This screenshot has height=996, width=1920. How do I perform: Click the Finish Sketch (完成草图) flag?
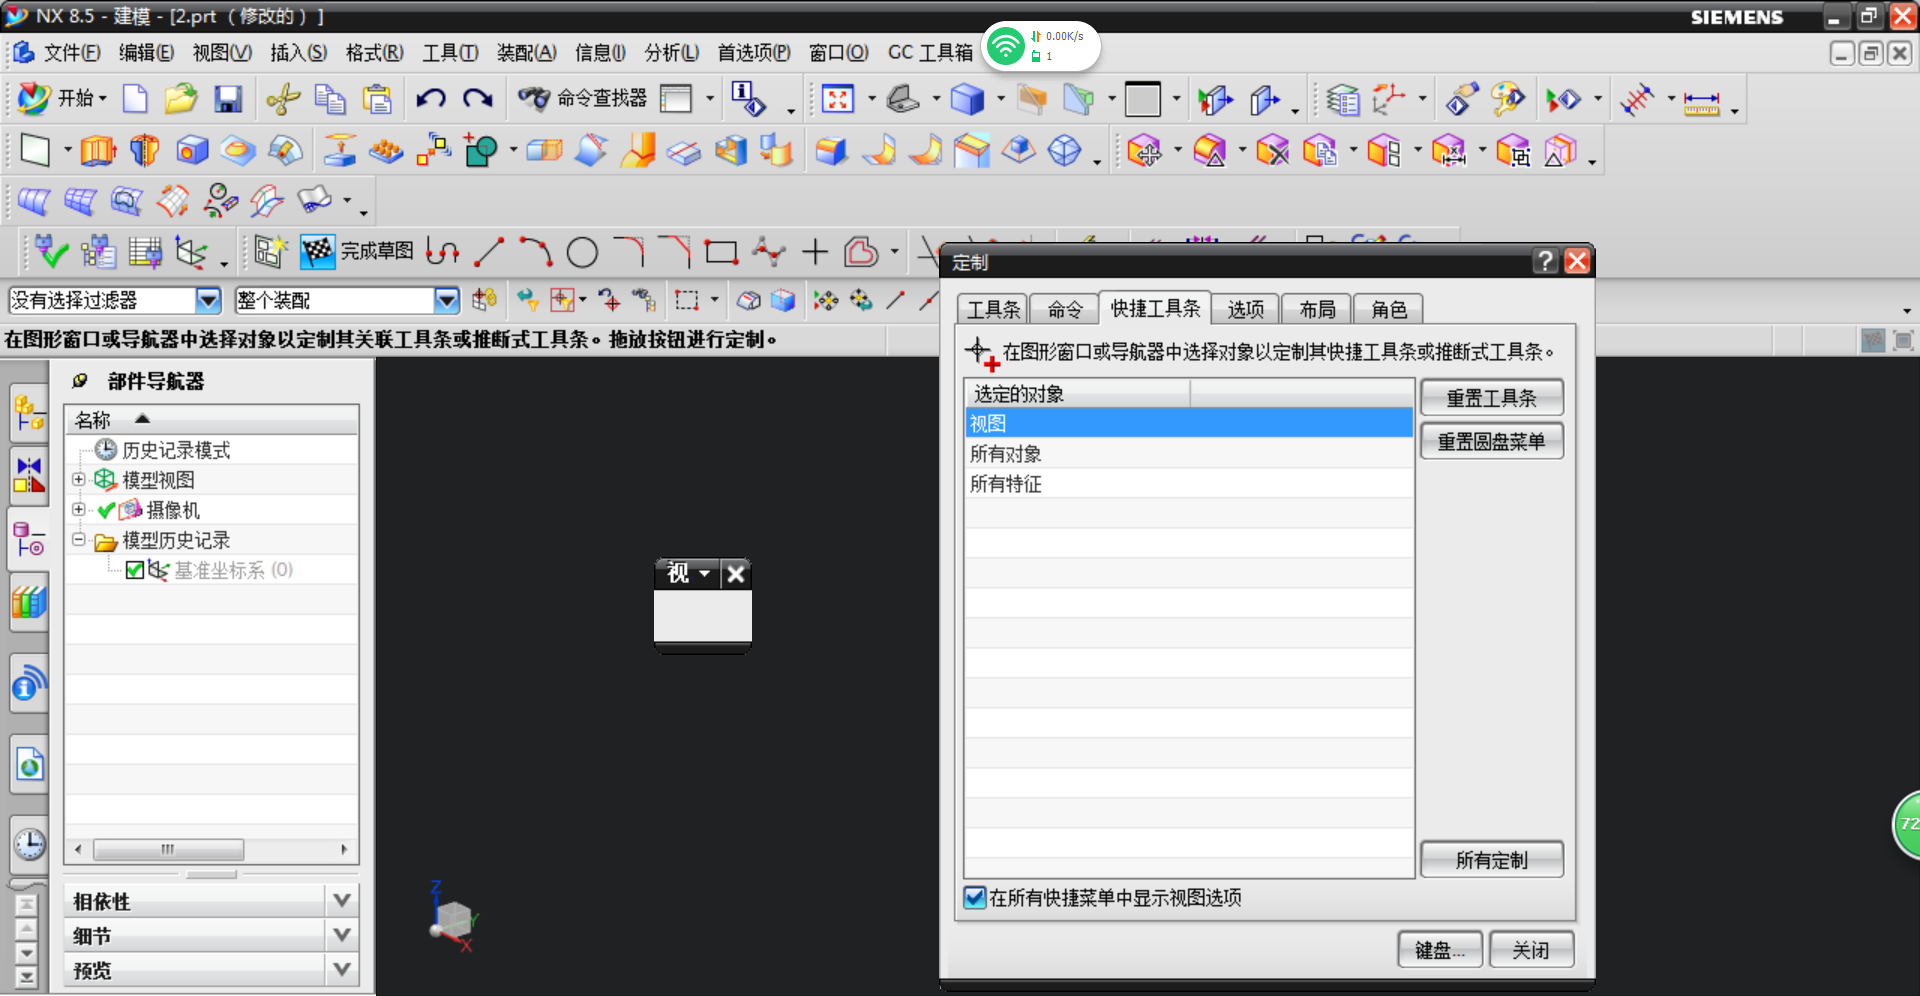pyautogui.click(x=357, y=251)
